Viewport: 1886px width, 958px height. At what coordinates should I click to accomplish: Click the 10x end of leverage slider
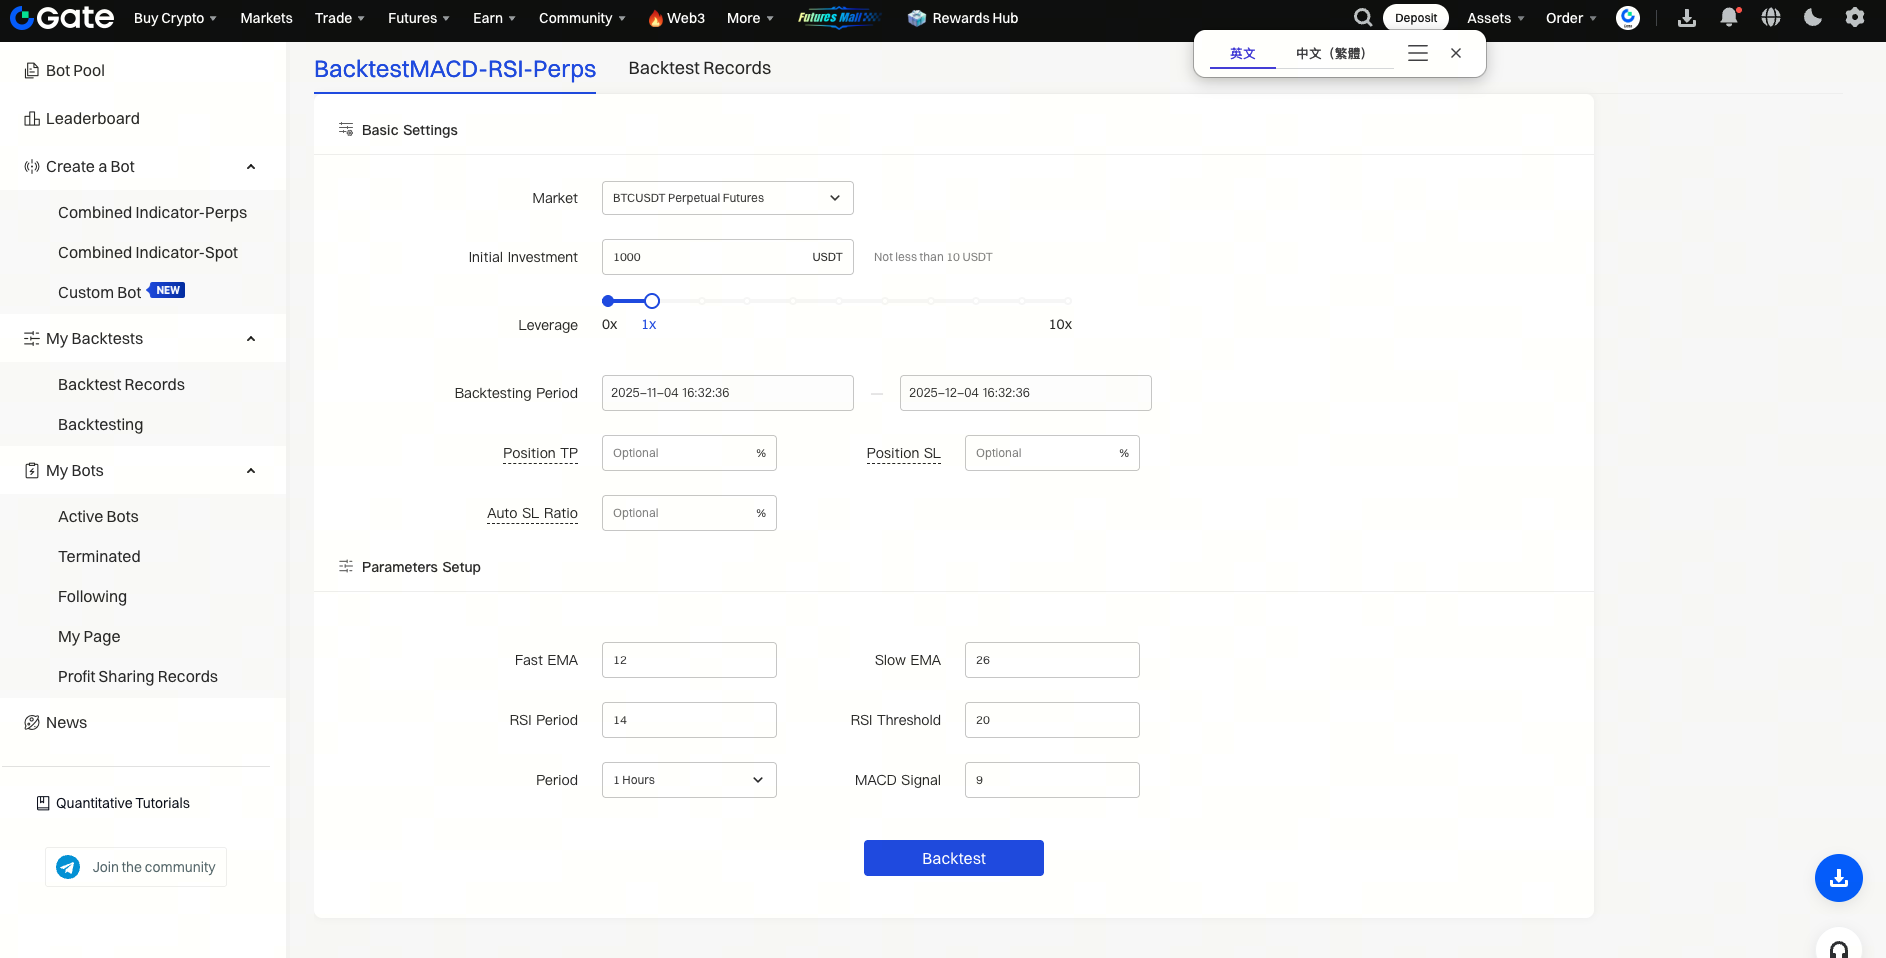coord(1068,301)
